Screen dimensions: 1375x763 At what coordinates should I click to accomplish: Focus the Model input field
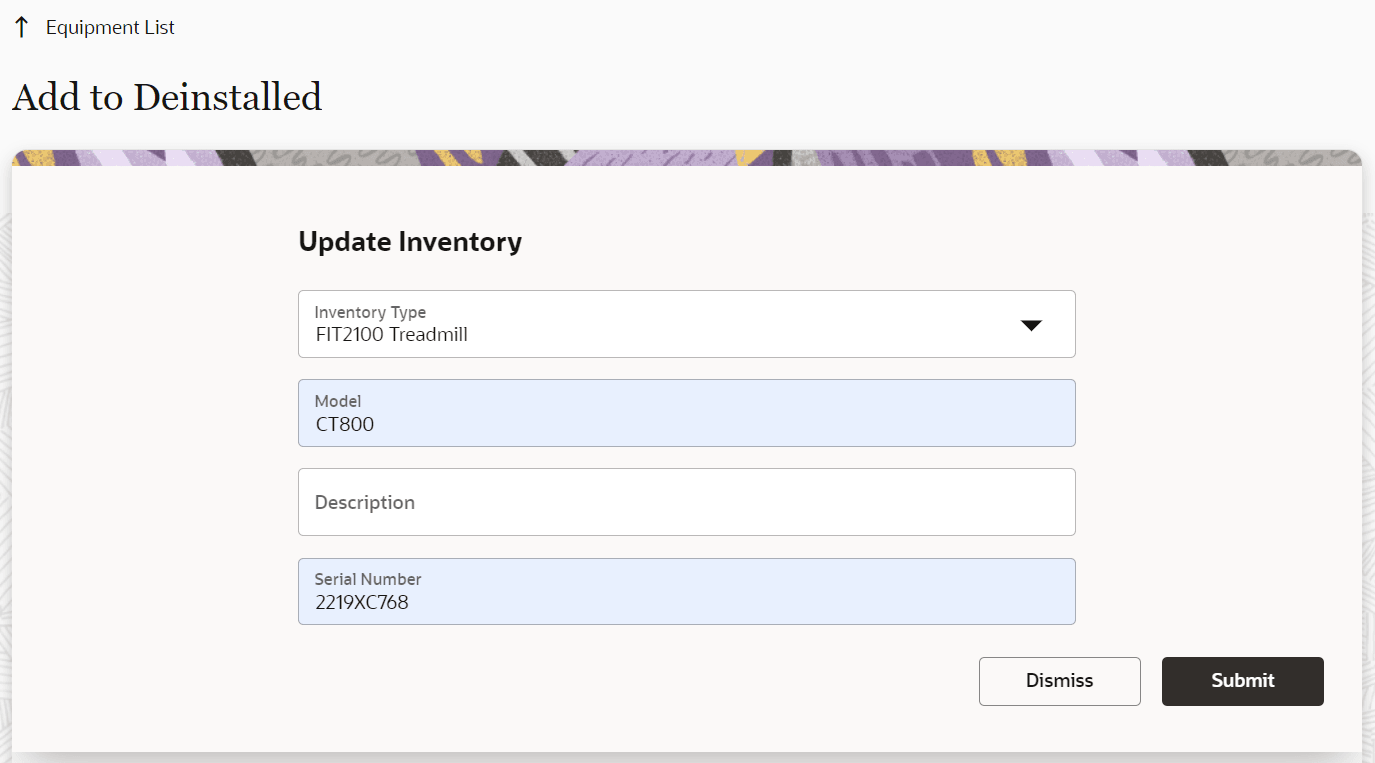click(686, 413)
